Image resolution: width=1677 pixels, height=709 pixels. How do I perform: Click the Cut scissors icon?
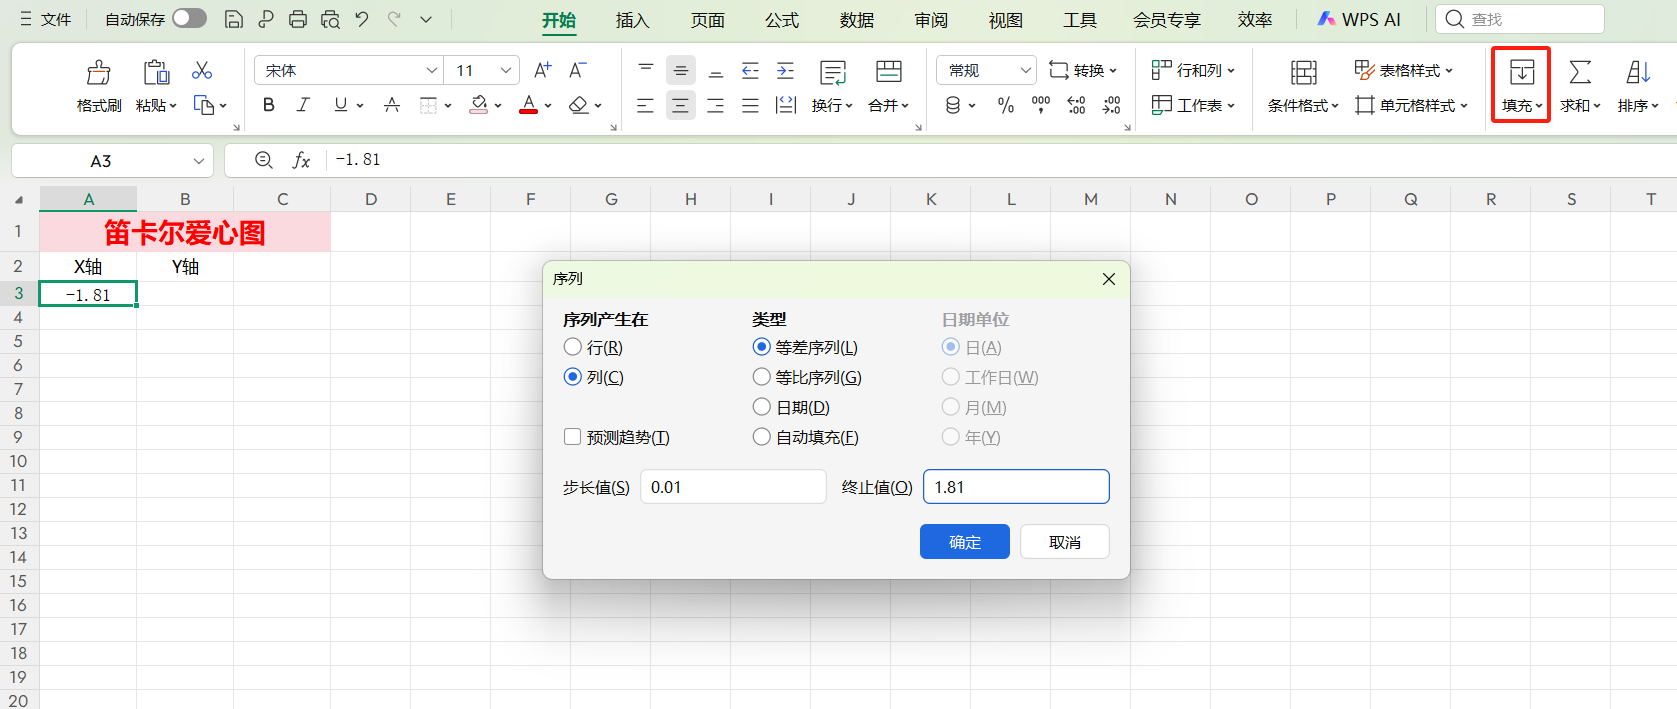pos(202,70)
